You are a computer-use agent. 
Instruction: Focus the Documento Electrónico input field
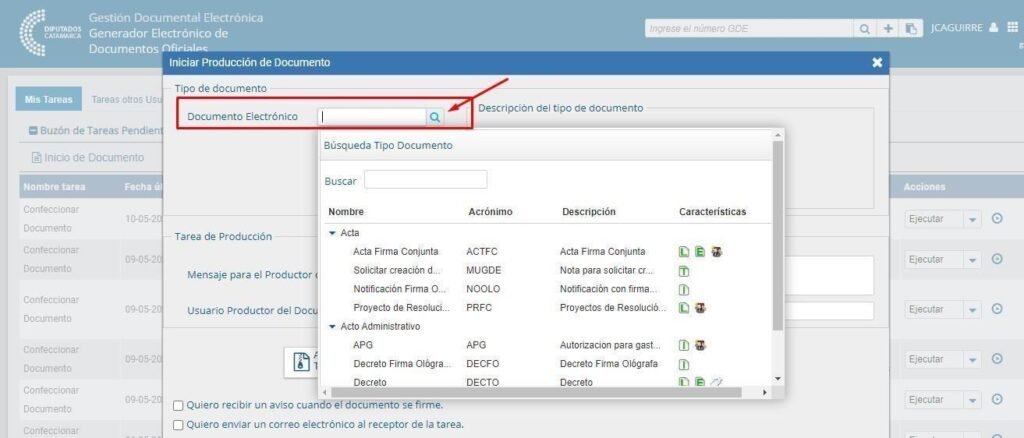[372, 117]
